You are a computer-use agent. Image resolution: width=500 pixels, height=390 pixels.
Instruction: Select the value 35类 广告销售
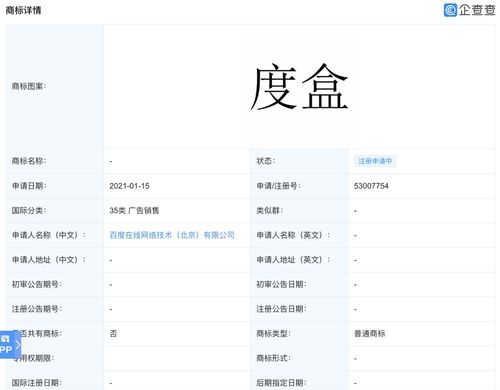point(134,211)
